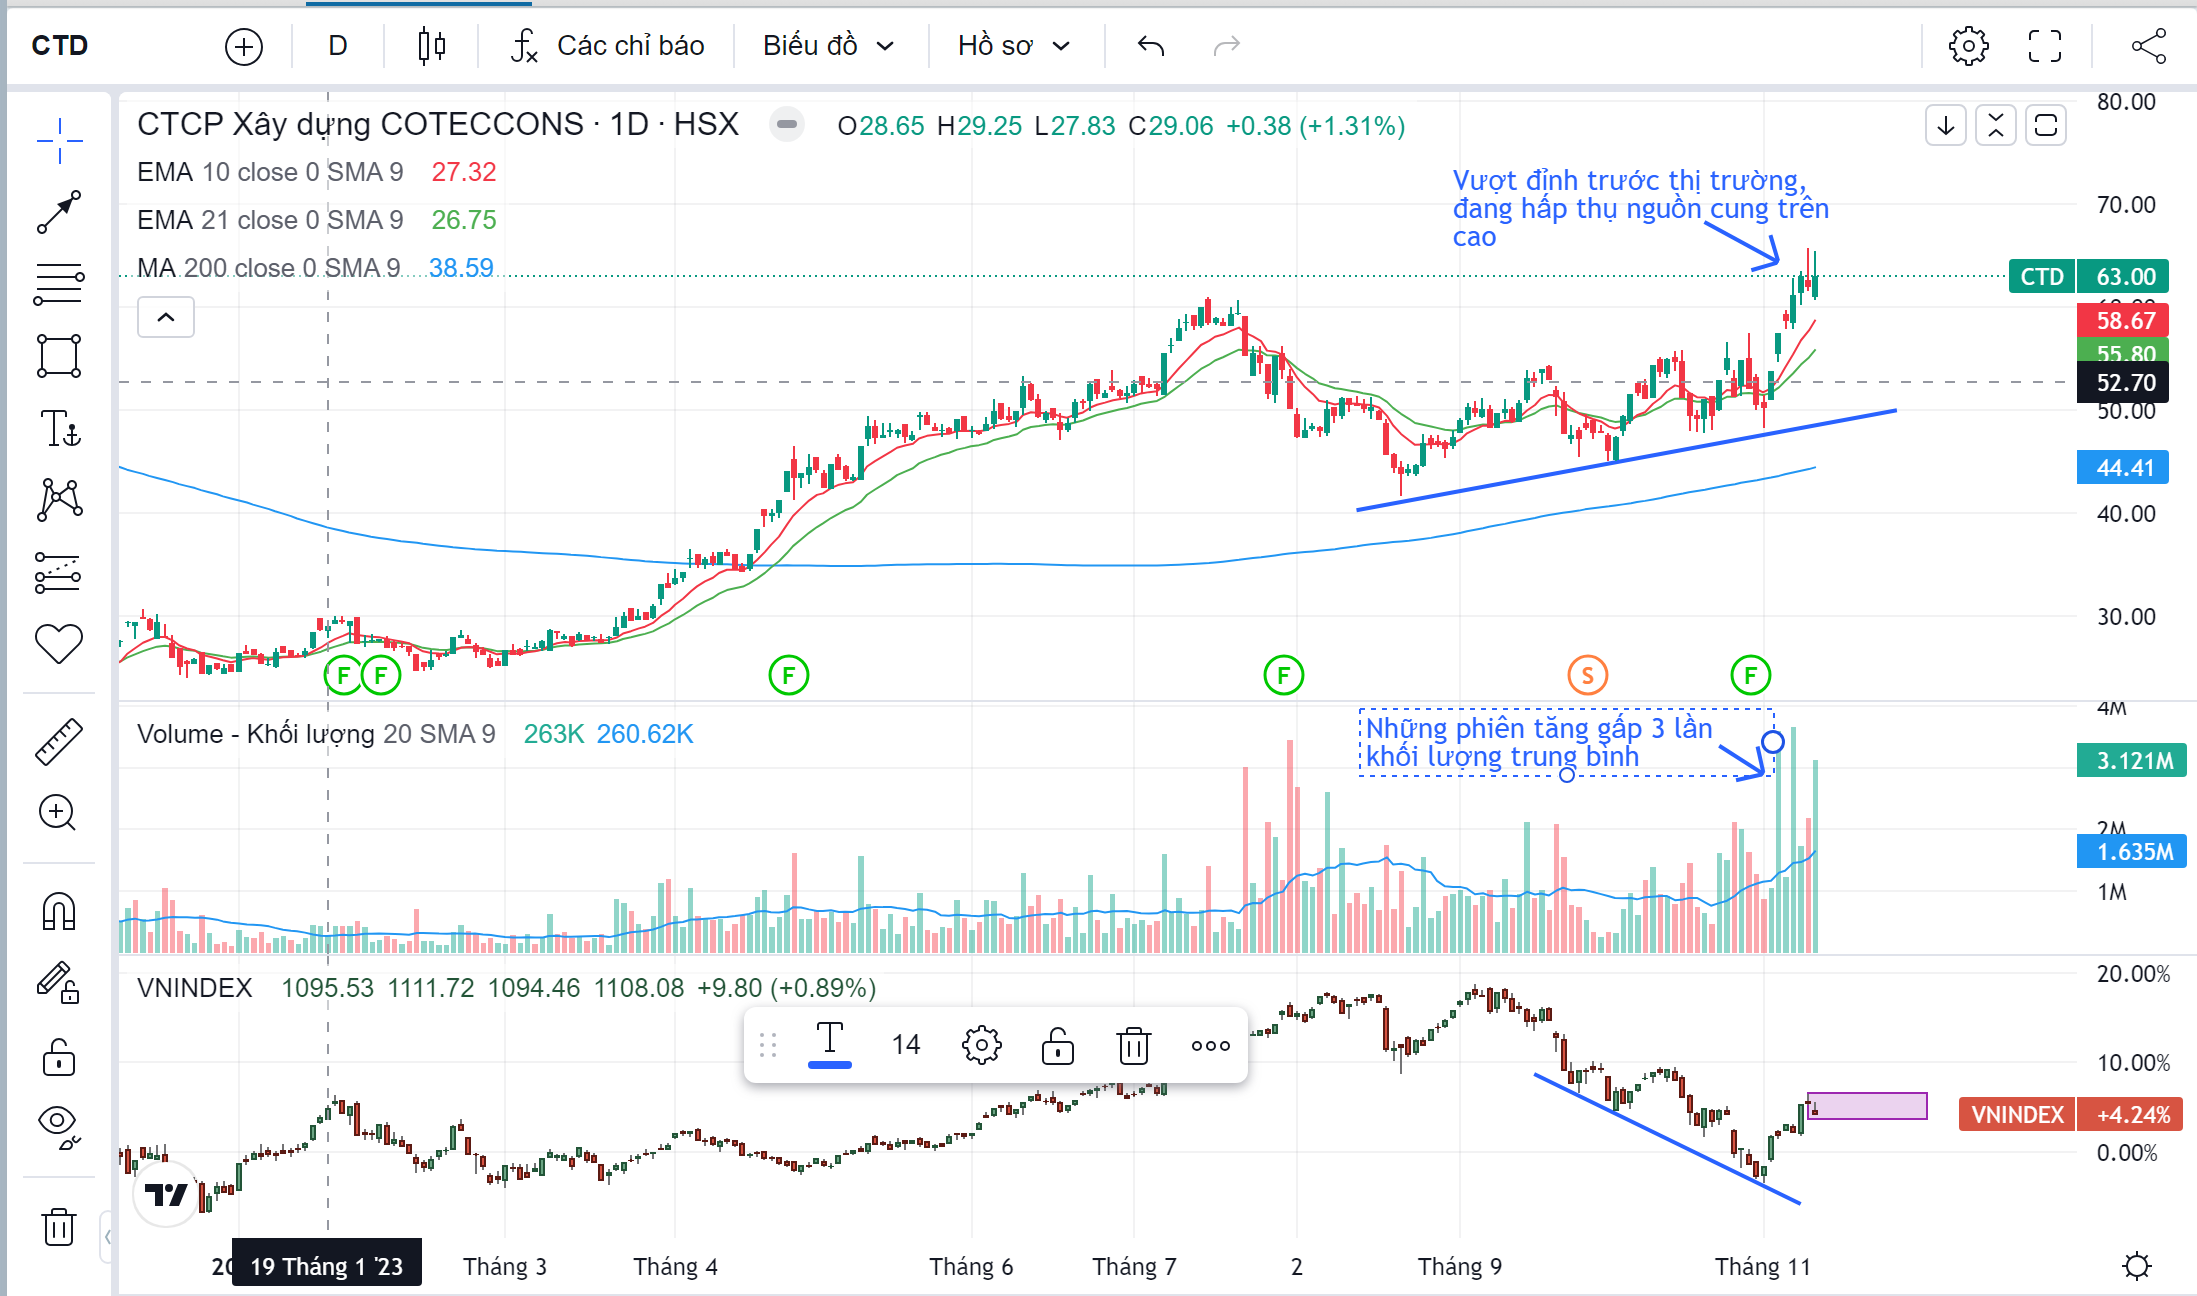Viewport: 2197px width, 1296px height.
Task: Toggle magnet mode snapping
Action: coord(58,912)
